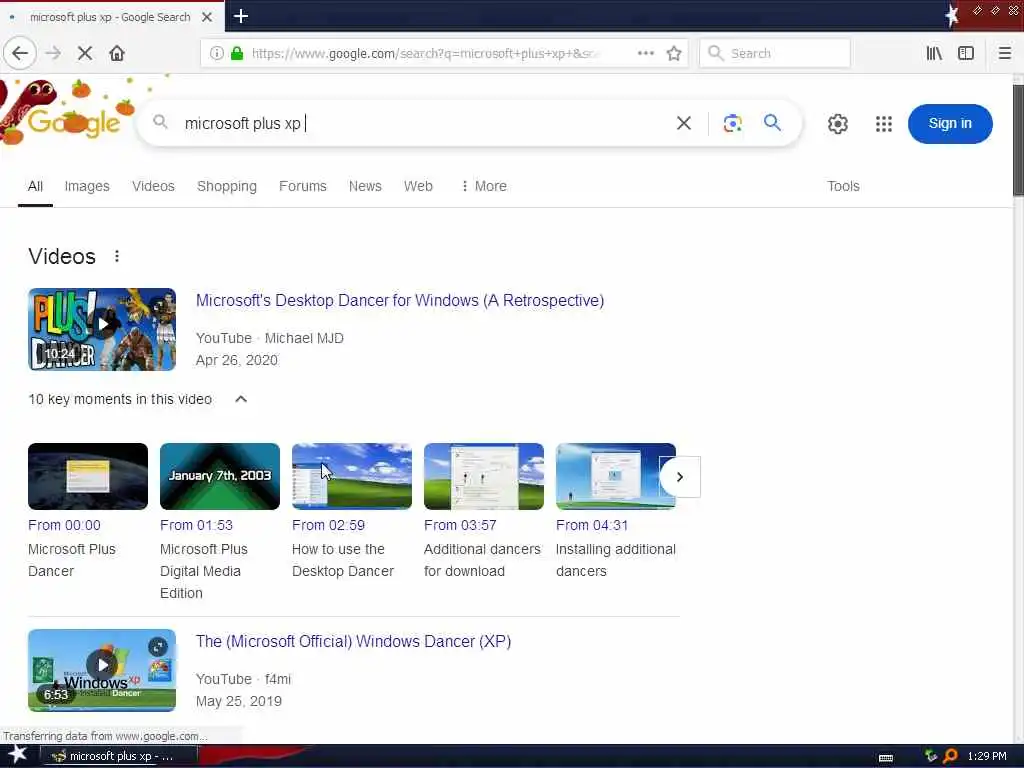Switch to the Videos tab
The height and width of the screenshot is (768, 1024).
[153, 186]
